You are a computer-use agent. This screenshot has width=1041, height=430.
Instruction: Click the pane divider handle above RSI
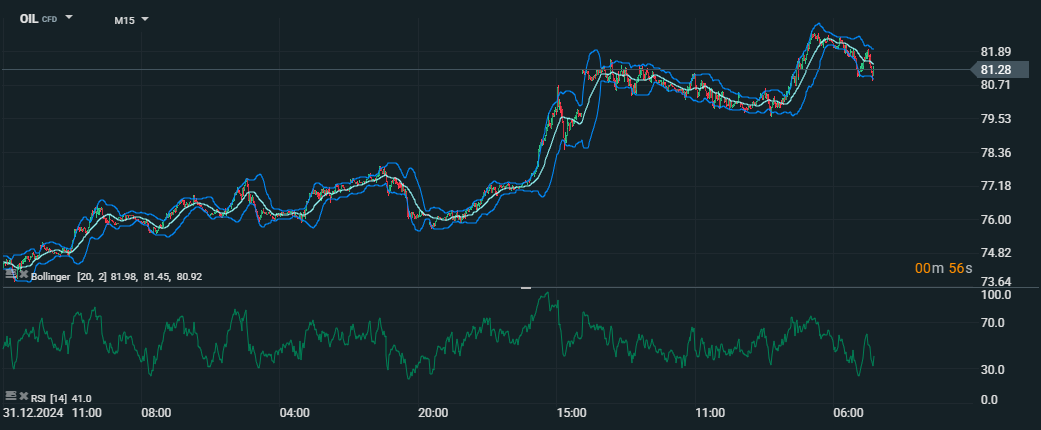point(526,288)
